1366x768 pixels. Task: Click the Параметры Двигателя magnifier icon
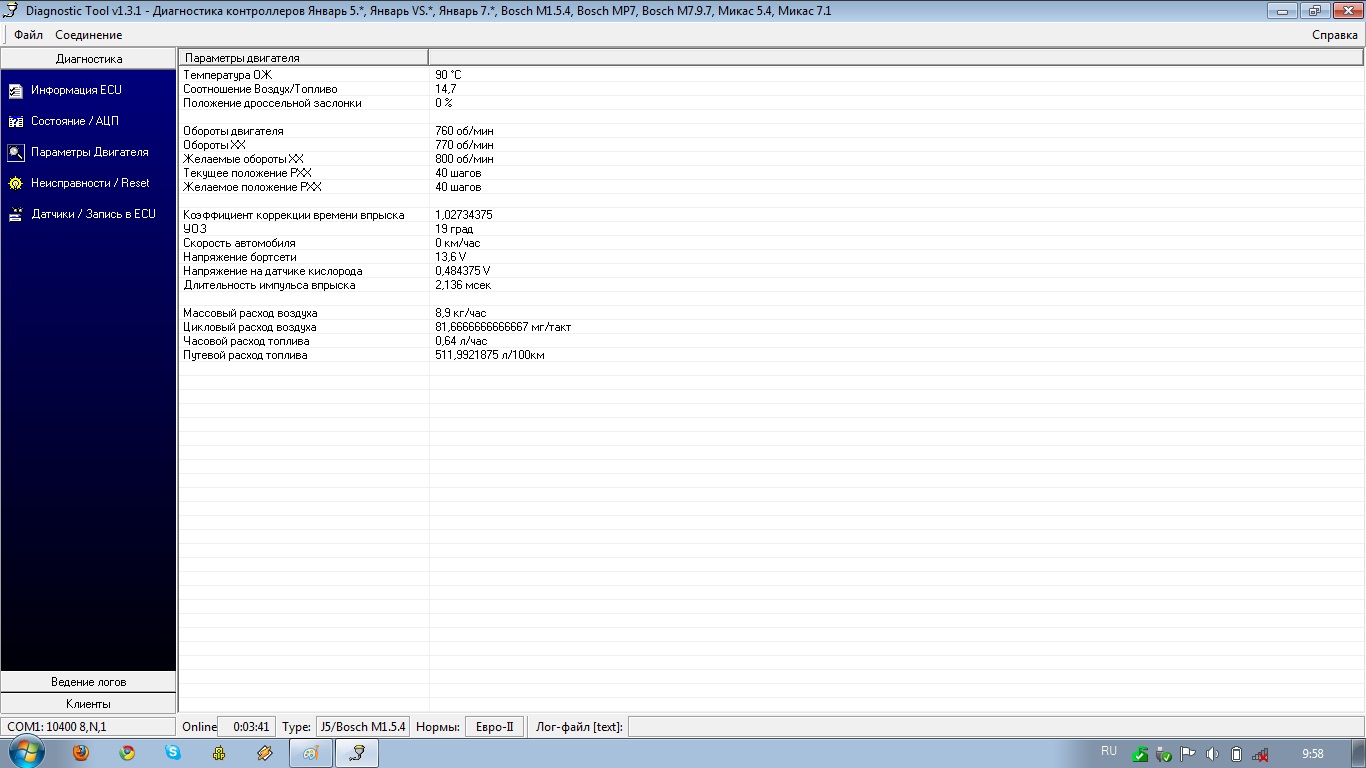(x=15, y=153)
